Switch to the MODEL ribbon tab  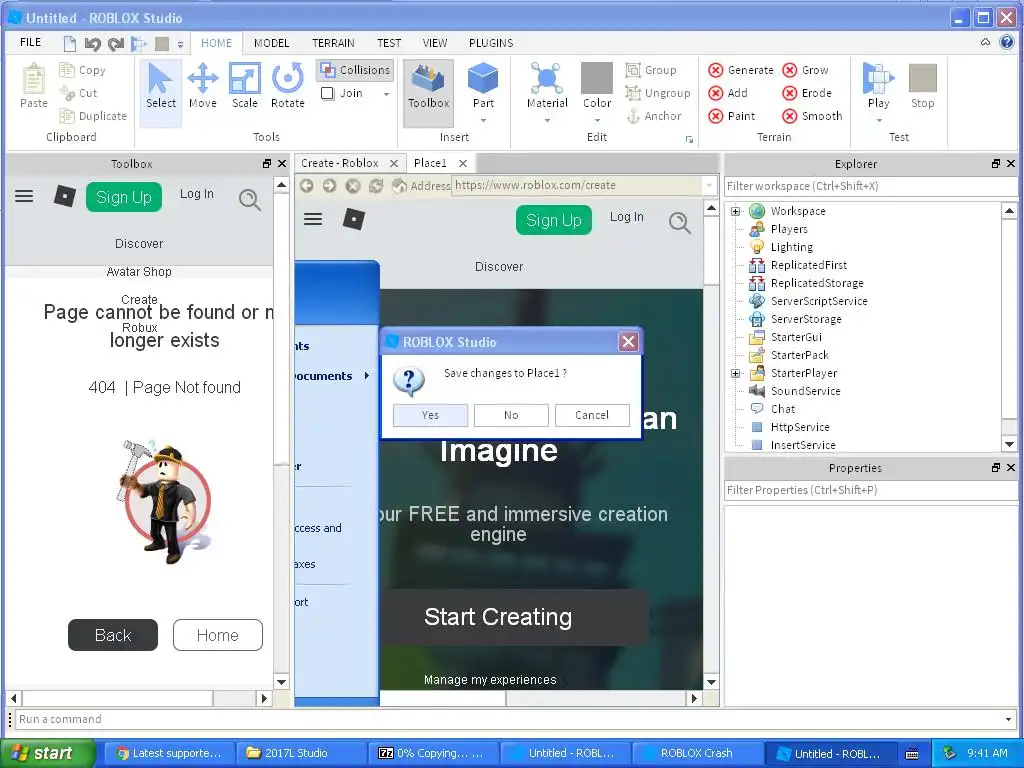pyautogui.click(x=271, y=43)
